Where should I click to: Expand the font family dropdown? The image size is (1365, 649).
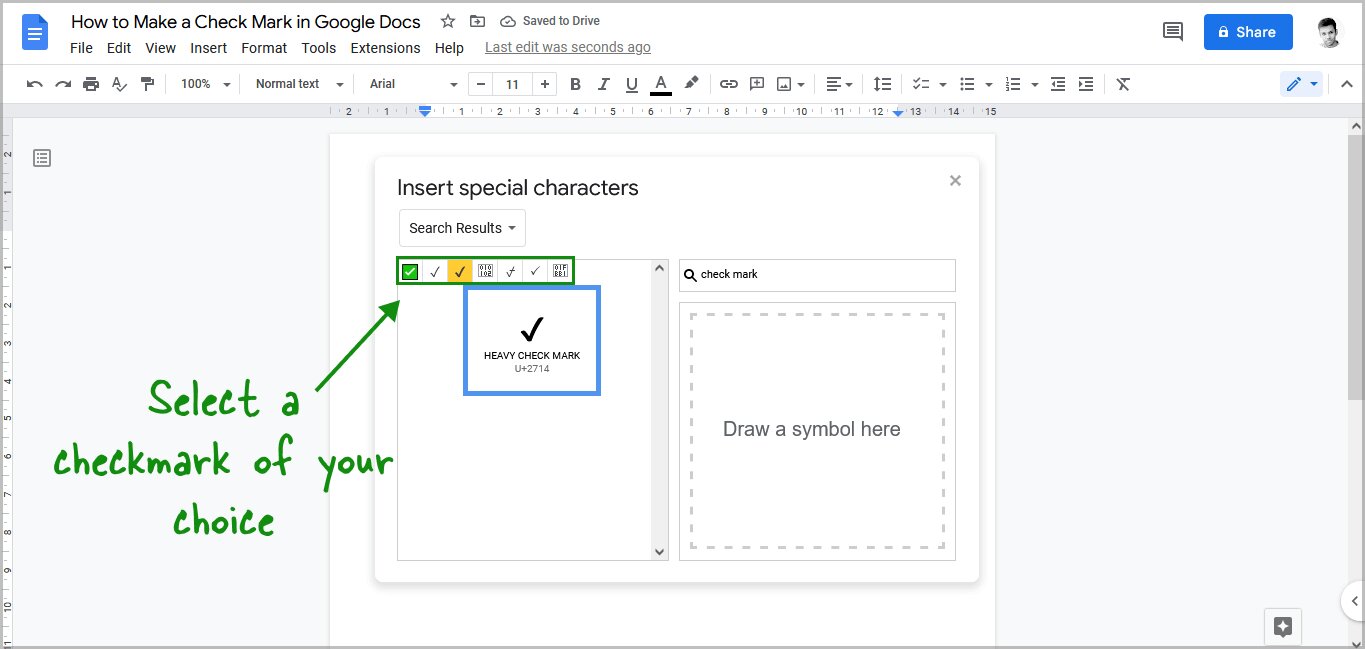point(410,84)
